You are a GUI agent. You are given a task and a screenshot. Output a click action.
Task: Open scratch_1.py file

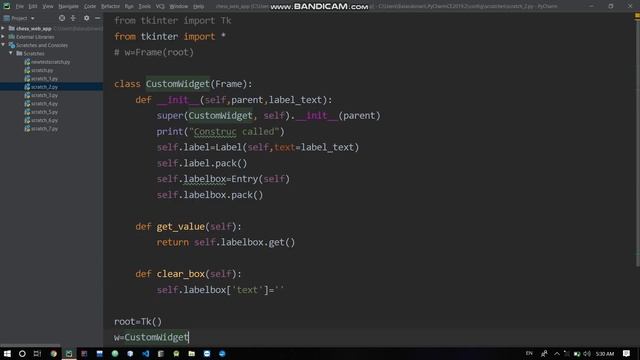coord(44,78)
